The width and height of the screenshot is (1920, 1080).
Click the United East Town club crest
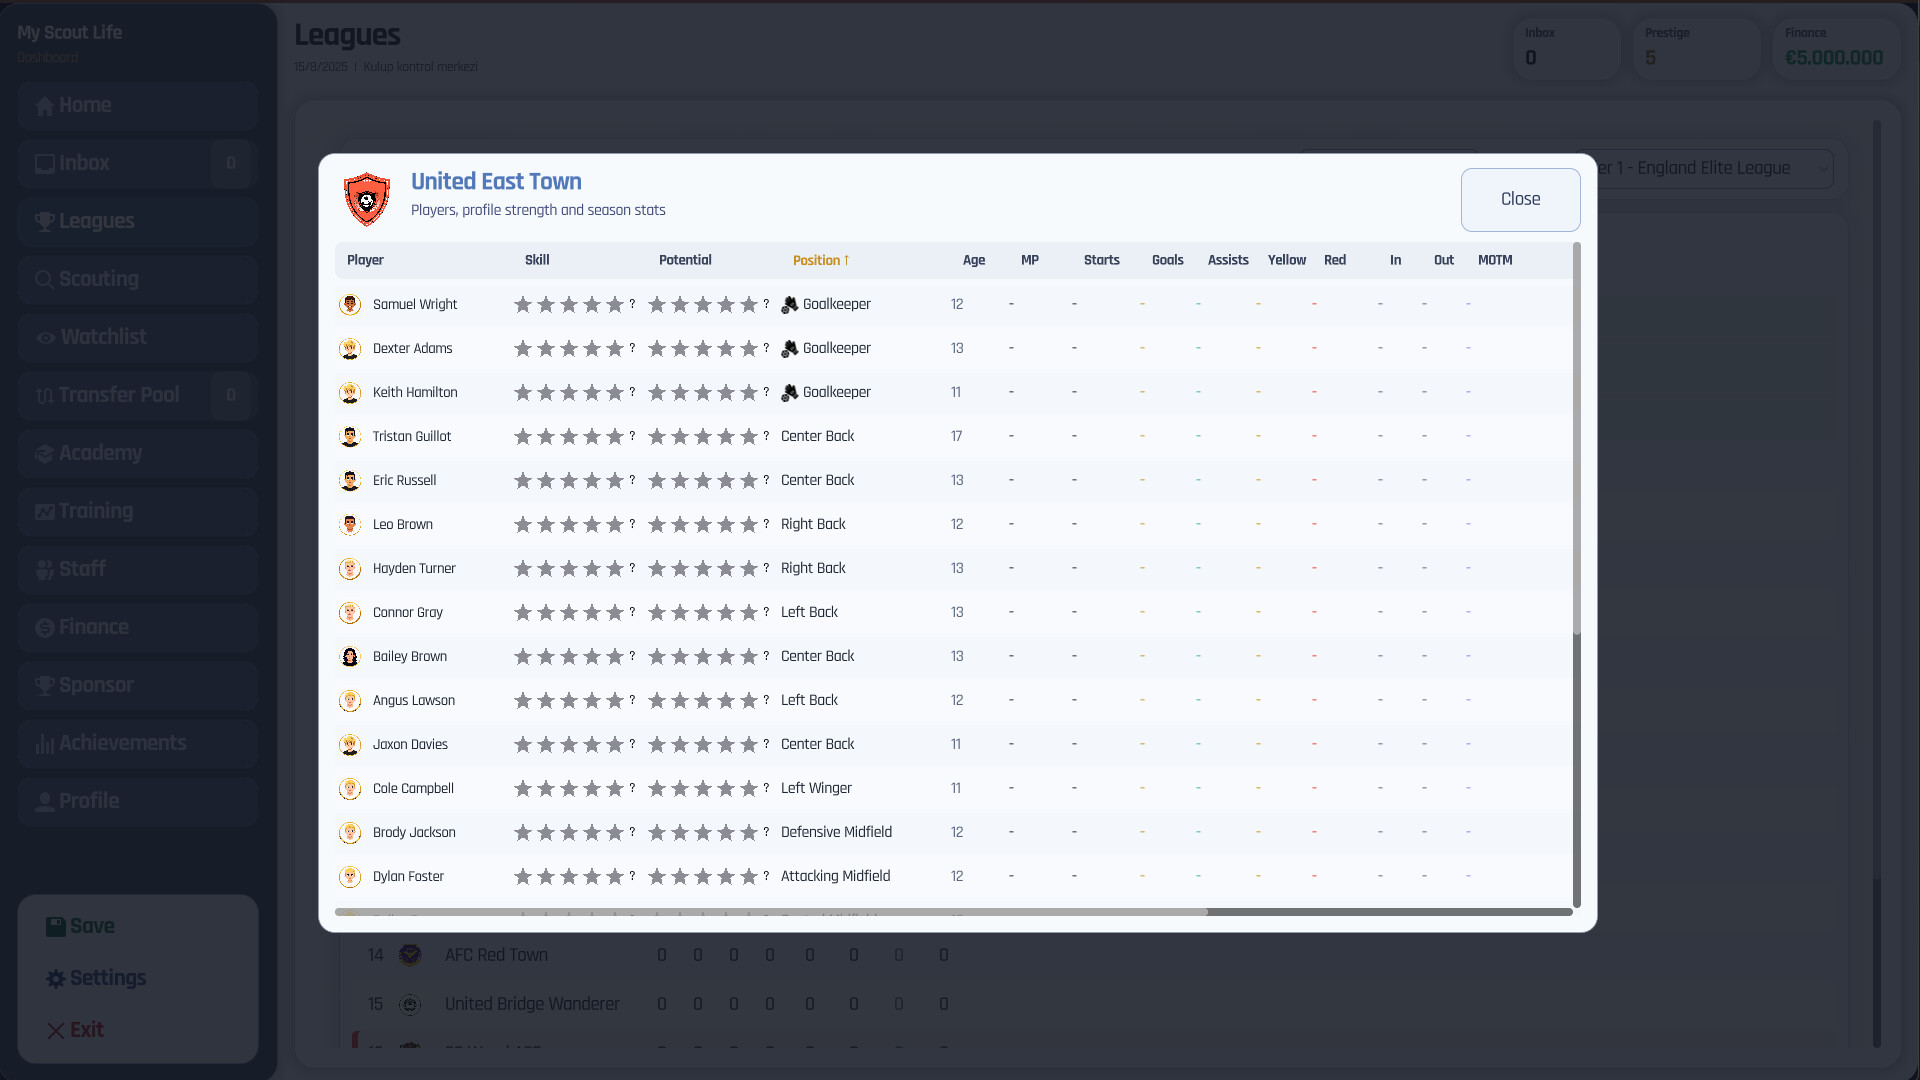coord(366,198)
